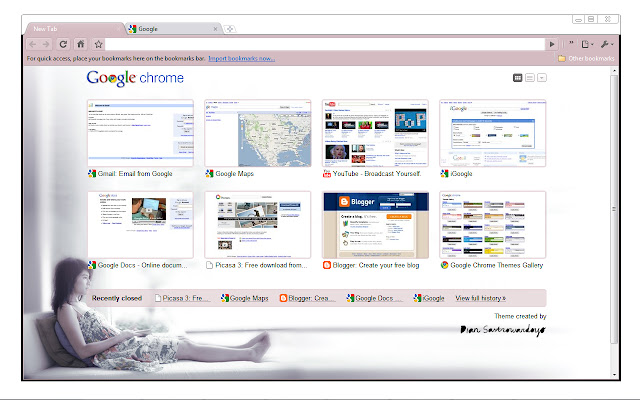Image resolution: width=640 pixels, height=400 pixels.
Task: Click the Google Docs title under thumbnail
Action: (x=142, y=265)
